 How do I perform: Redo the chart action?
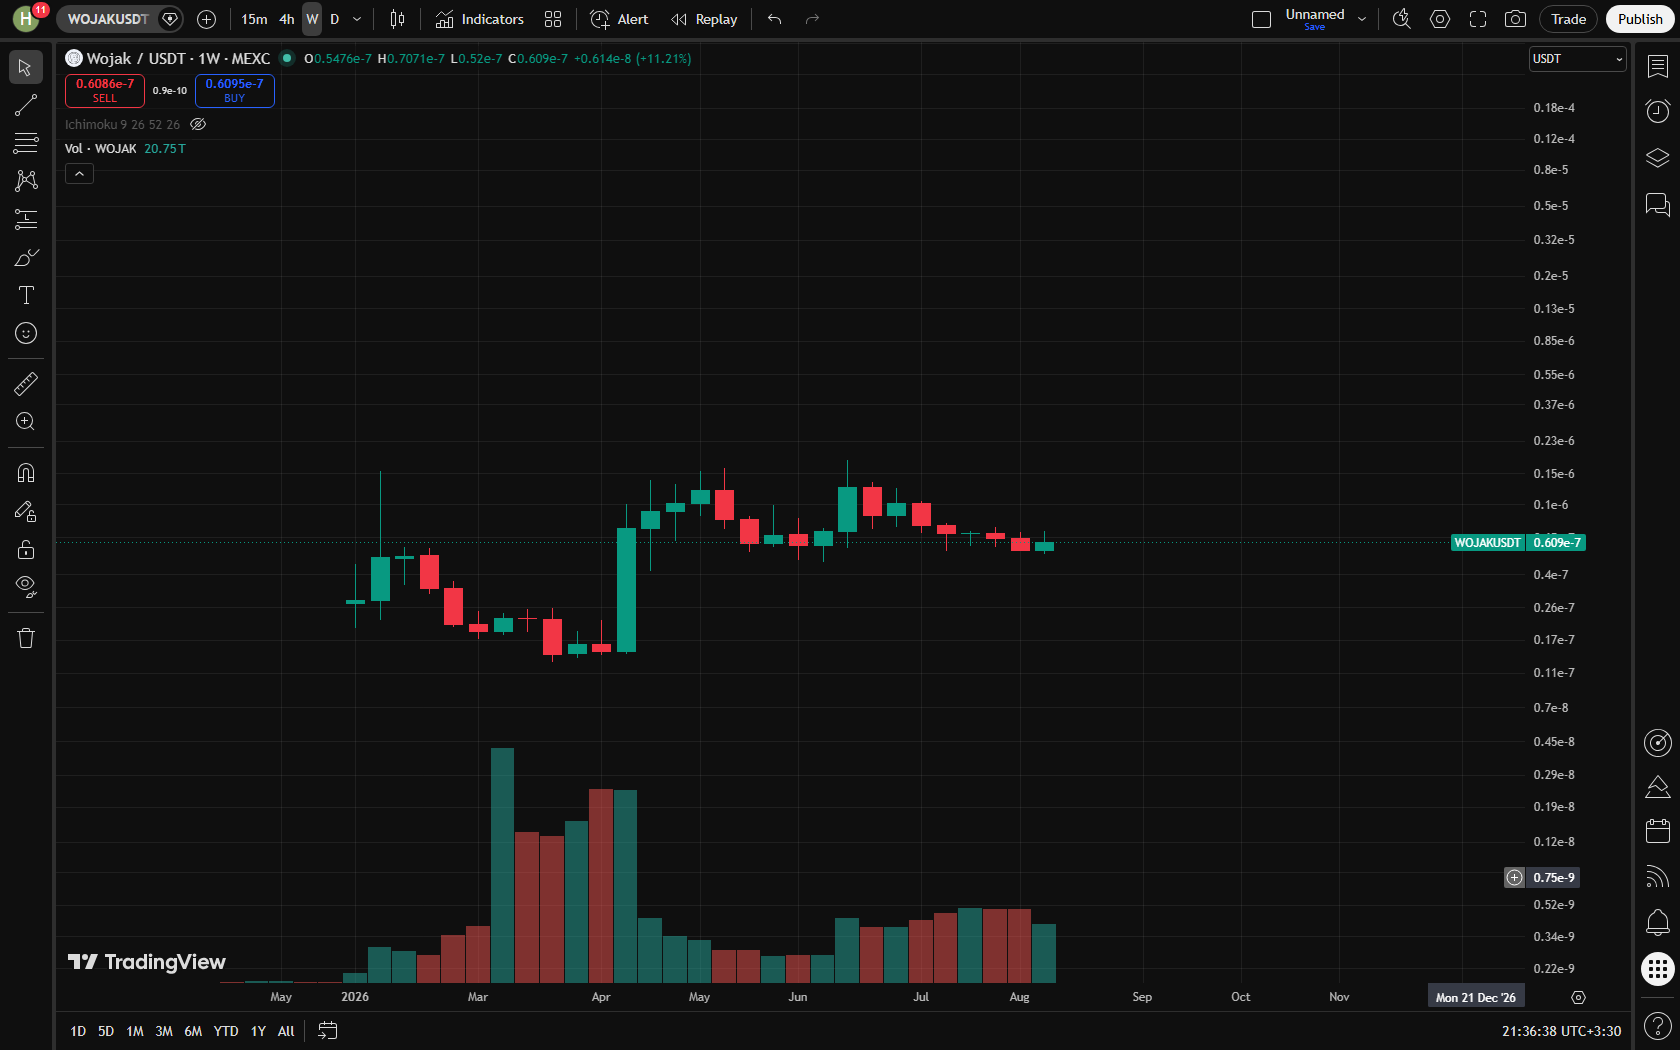(x=812, y=19)
